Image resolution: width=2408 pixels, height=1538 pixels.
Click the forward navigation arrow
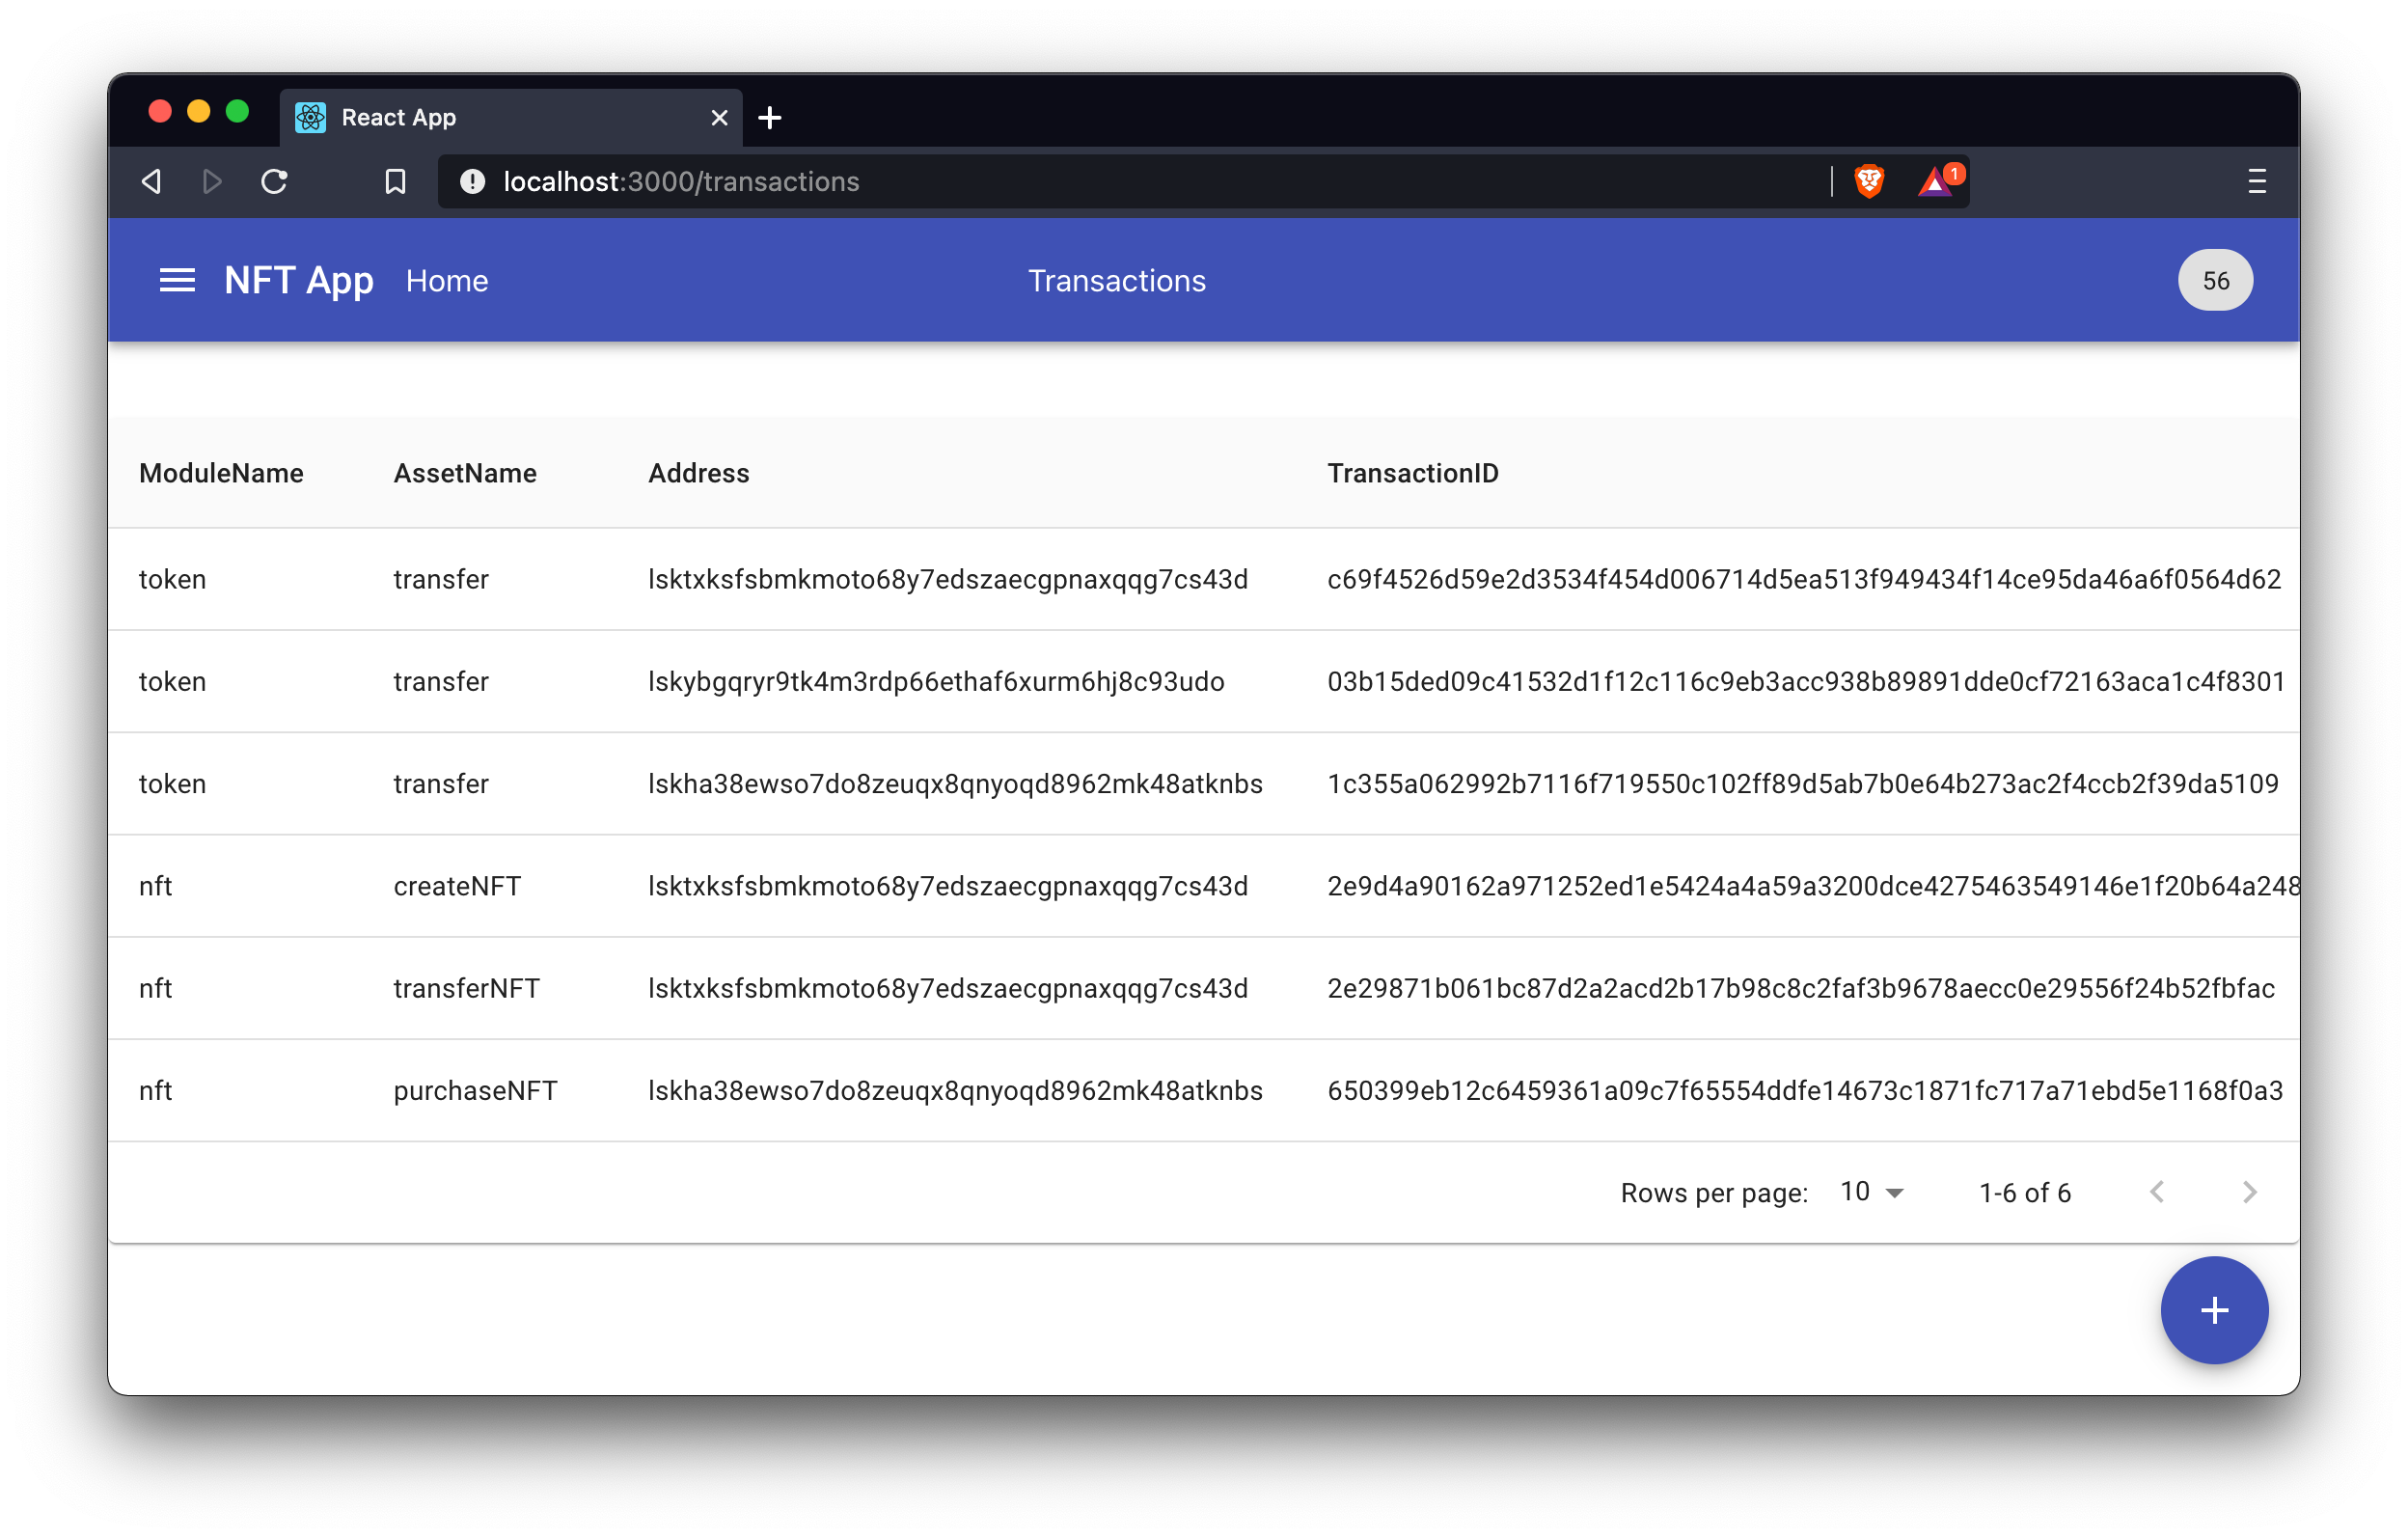click(x=212, y=181)
